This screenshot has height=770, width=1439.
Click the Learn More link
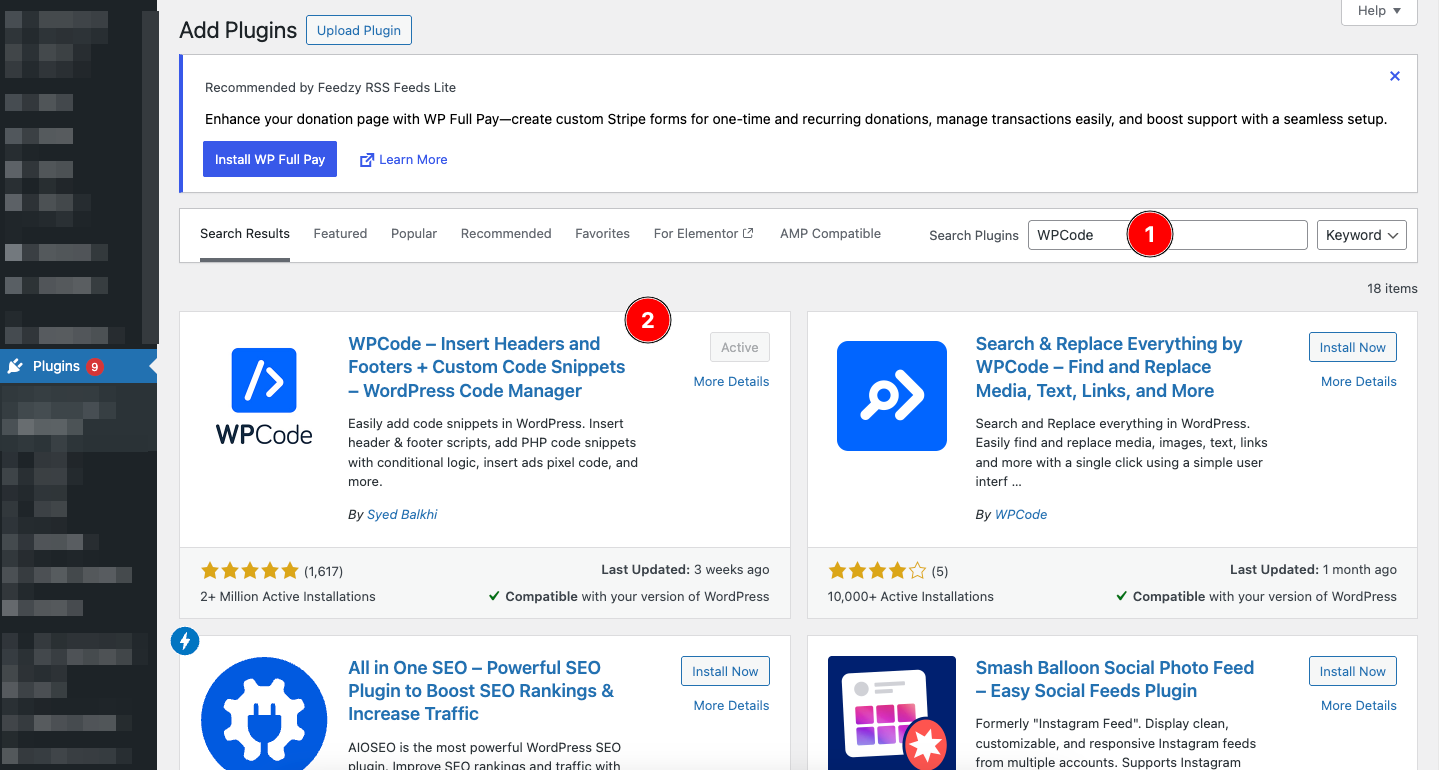pos(413,160)
